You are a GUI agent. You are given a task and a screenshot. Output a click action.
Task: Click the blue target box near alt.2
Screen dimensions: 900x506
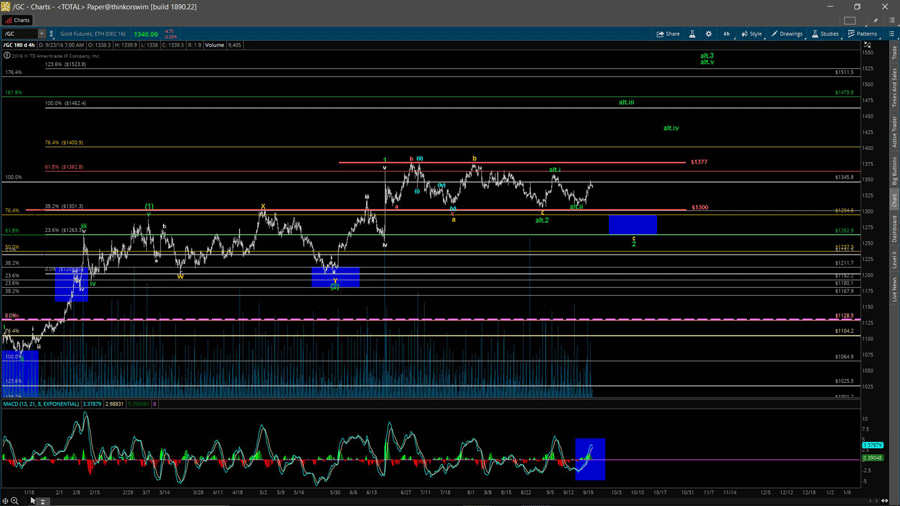pyautogui.click(x=632, y=224)
